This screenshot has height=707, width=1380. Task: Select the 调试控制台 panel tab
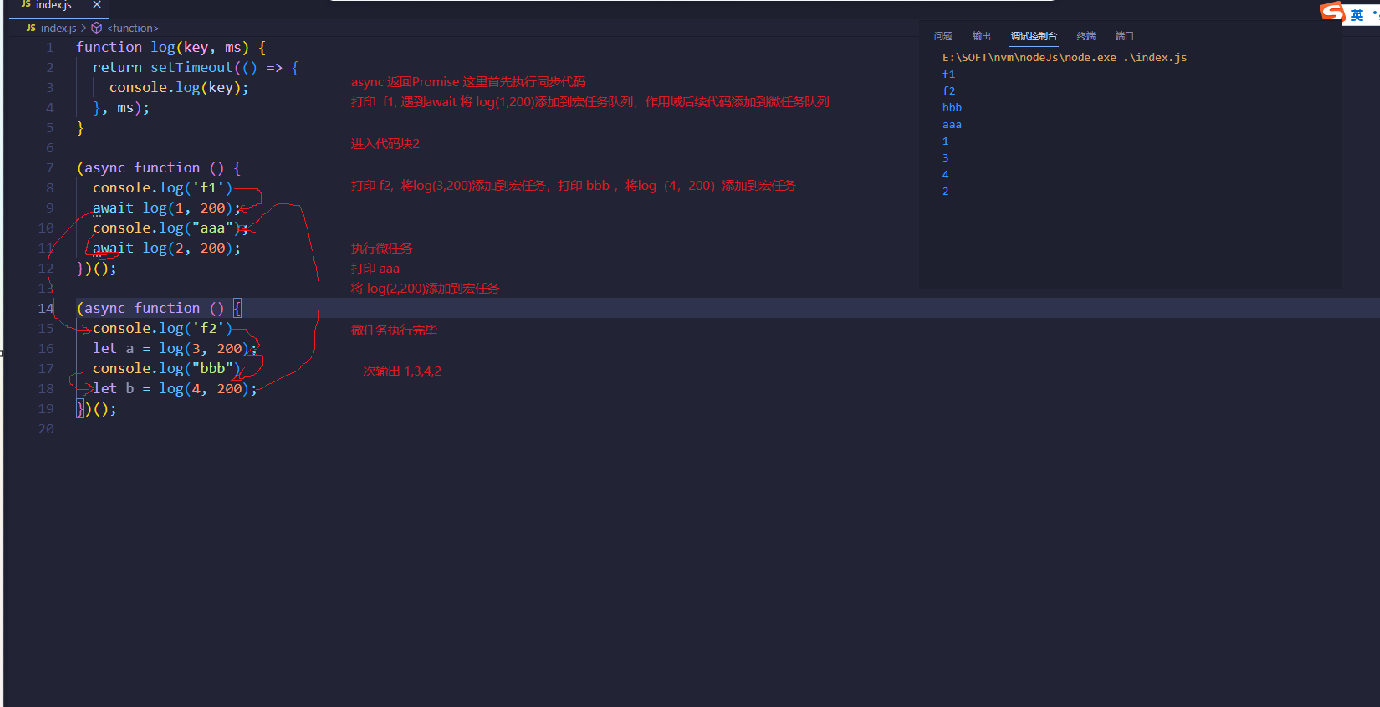tap(1033, 36)
